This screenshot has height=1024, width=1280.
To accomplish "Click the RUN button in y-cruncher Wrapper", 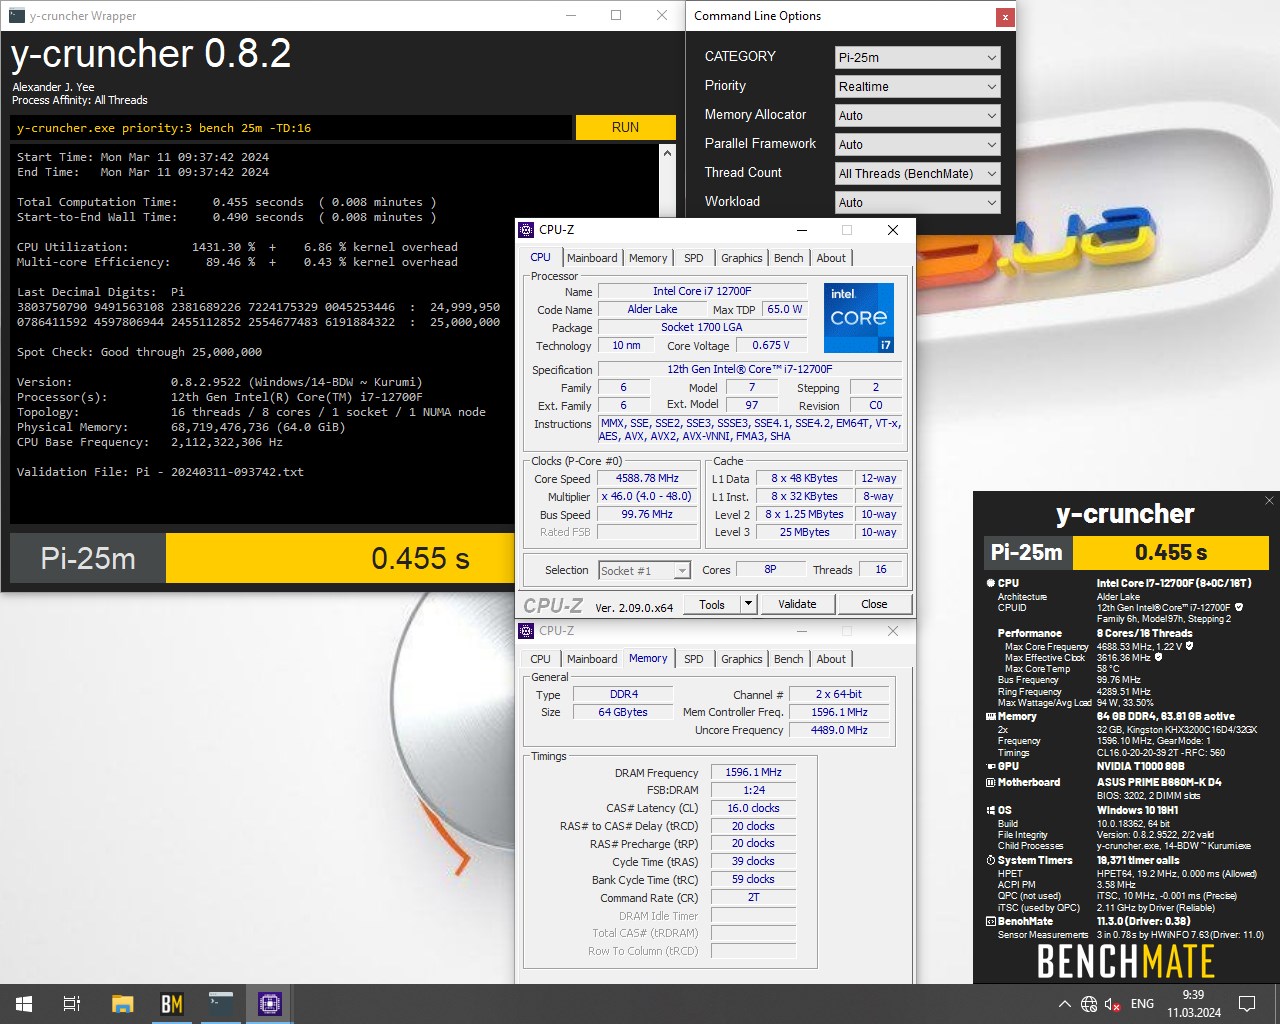I will 625,127.
